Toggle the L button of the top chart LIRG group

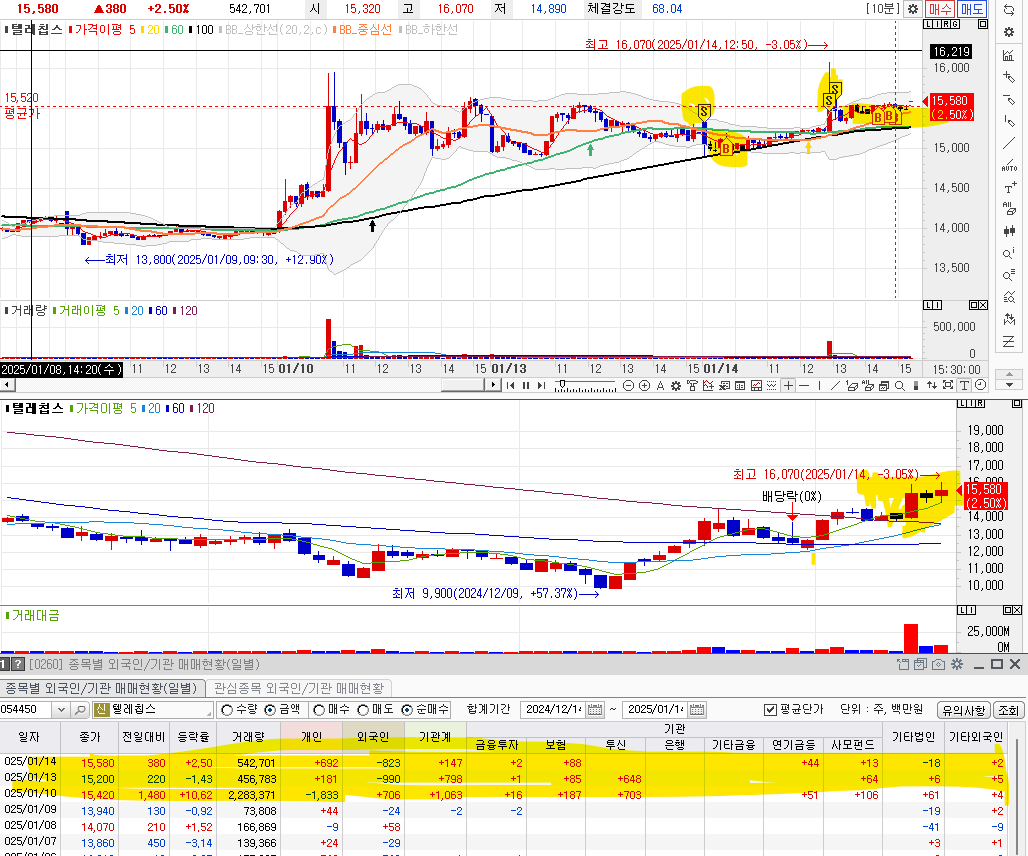click(x=927, y=24)
